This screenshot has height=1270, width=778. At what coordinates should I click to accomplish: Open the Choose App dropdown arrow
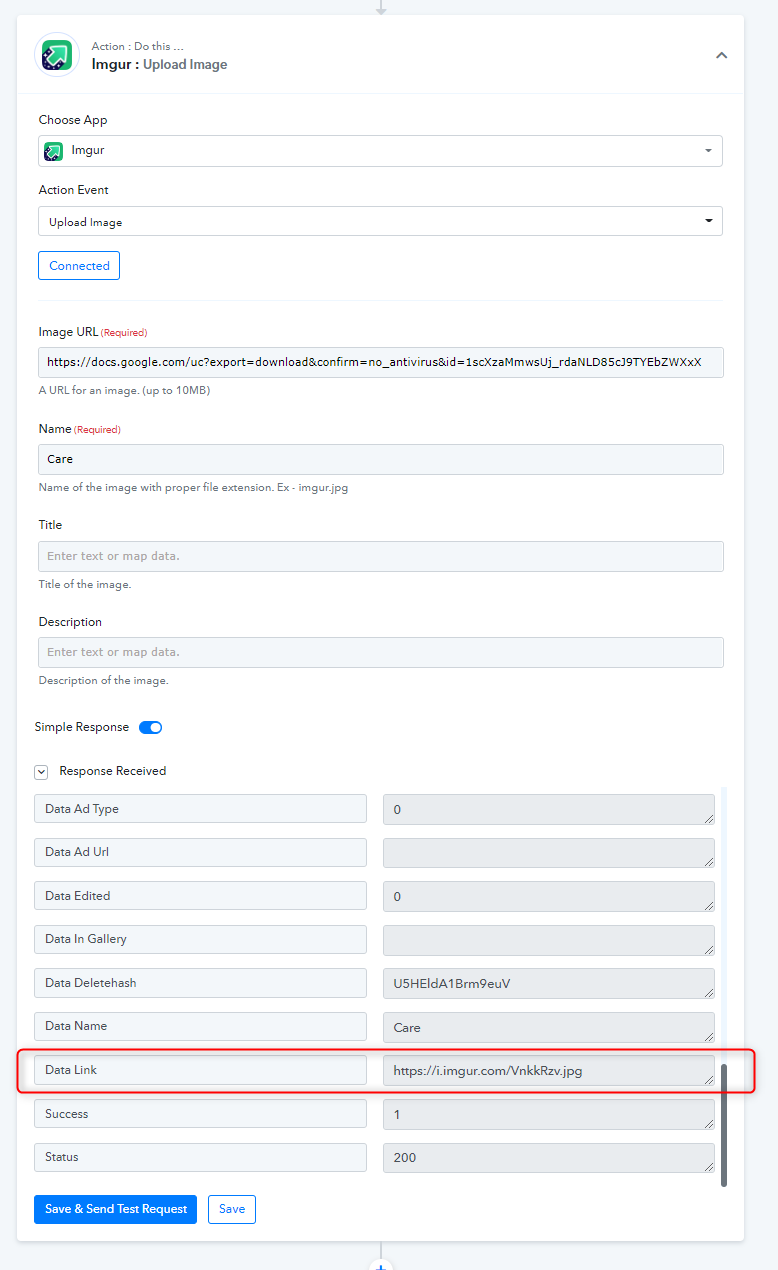click(x=708, y=151)
